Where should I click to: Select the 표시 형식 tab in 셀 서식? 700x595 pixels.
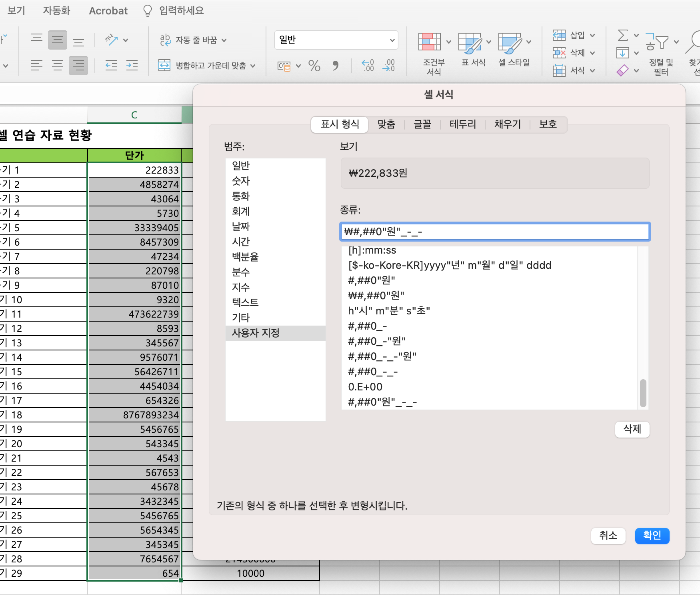point(340,124)
